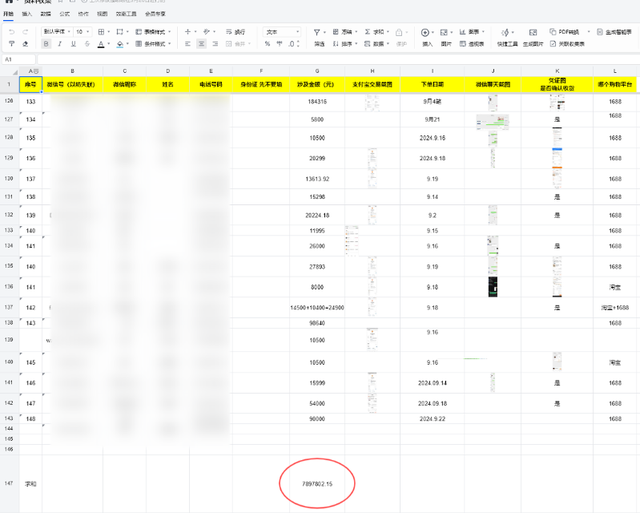Click the 生成智能表 button

coord(614,32)
